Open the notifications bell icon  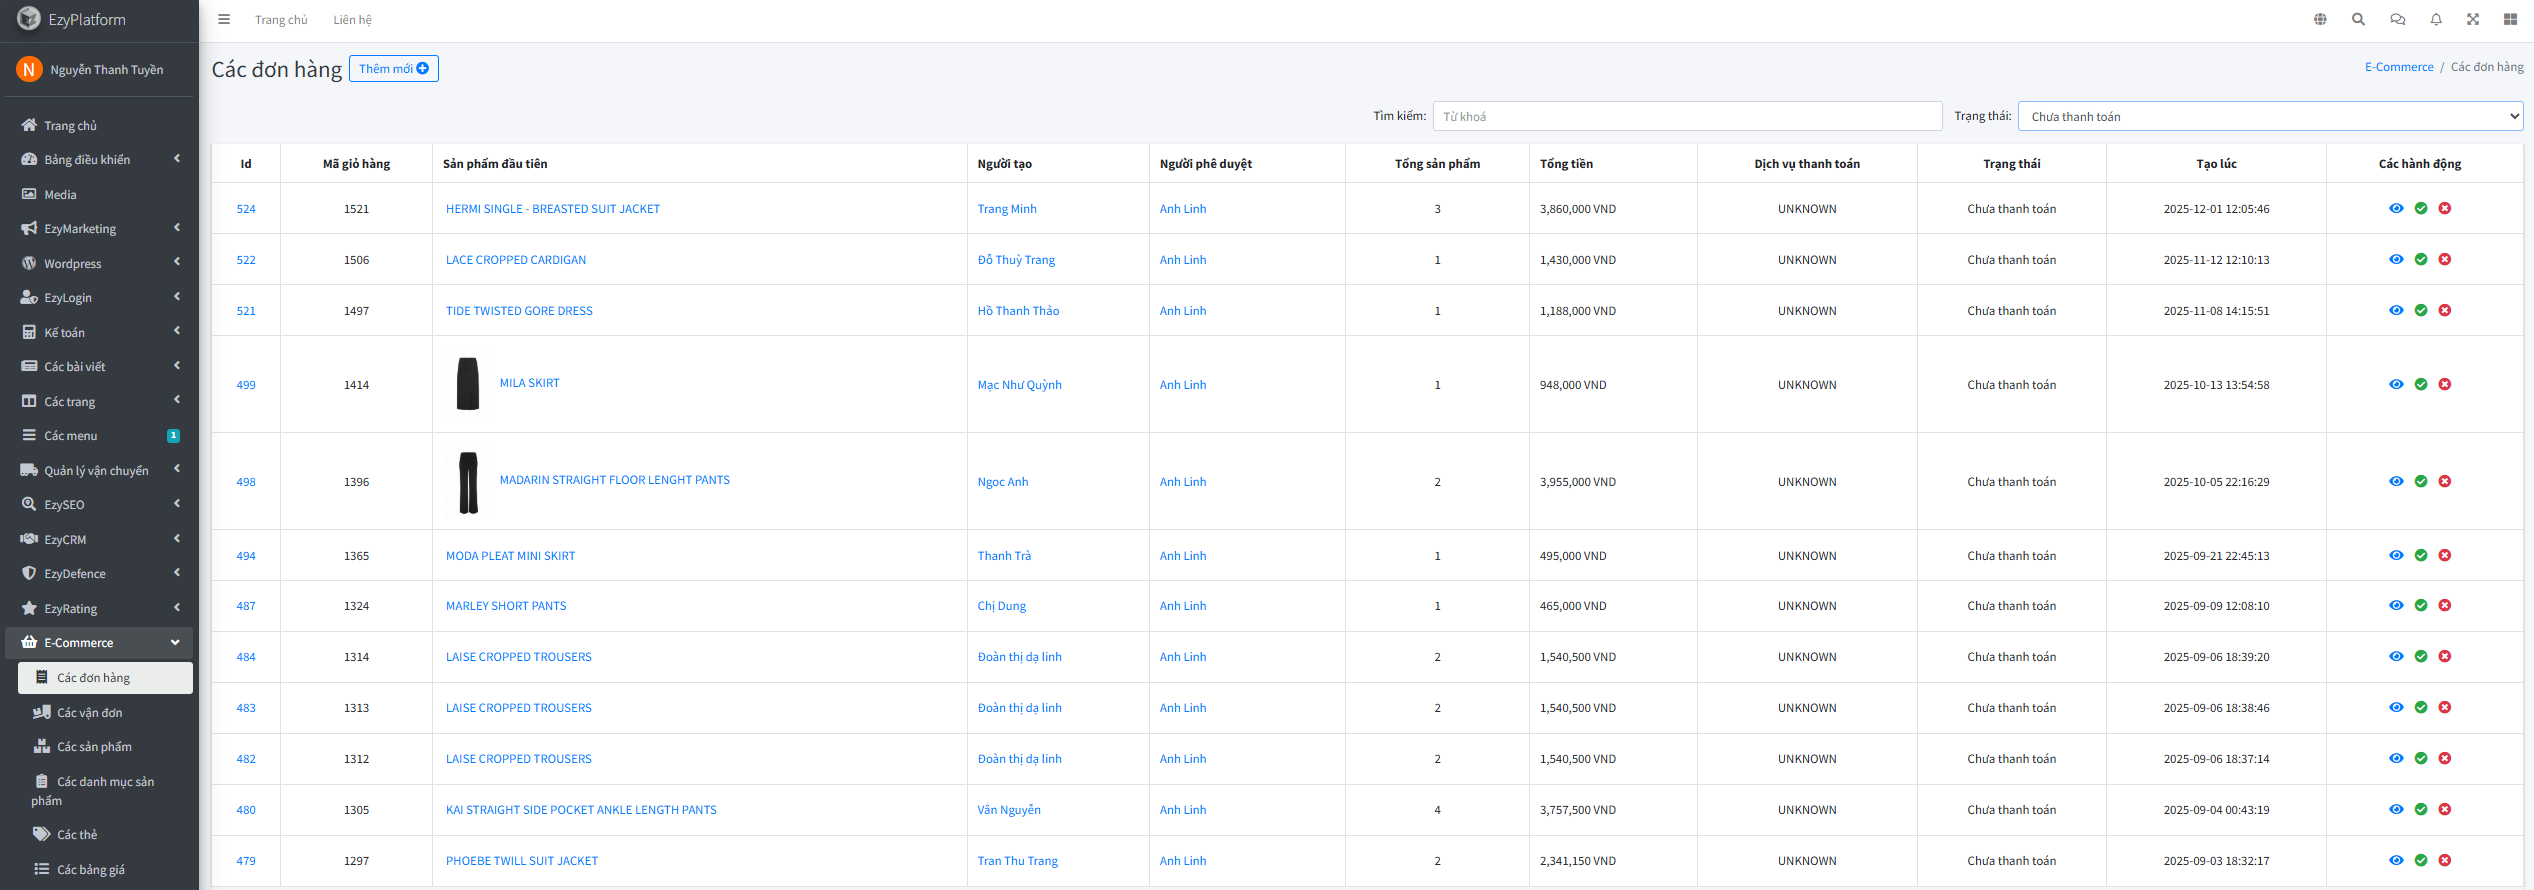pyautogui.click(x=2436, y=20)
